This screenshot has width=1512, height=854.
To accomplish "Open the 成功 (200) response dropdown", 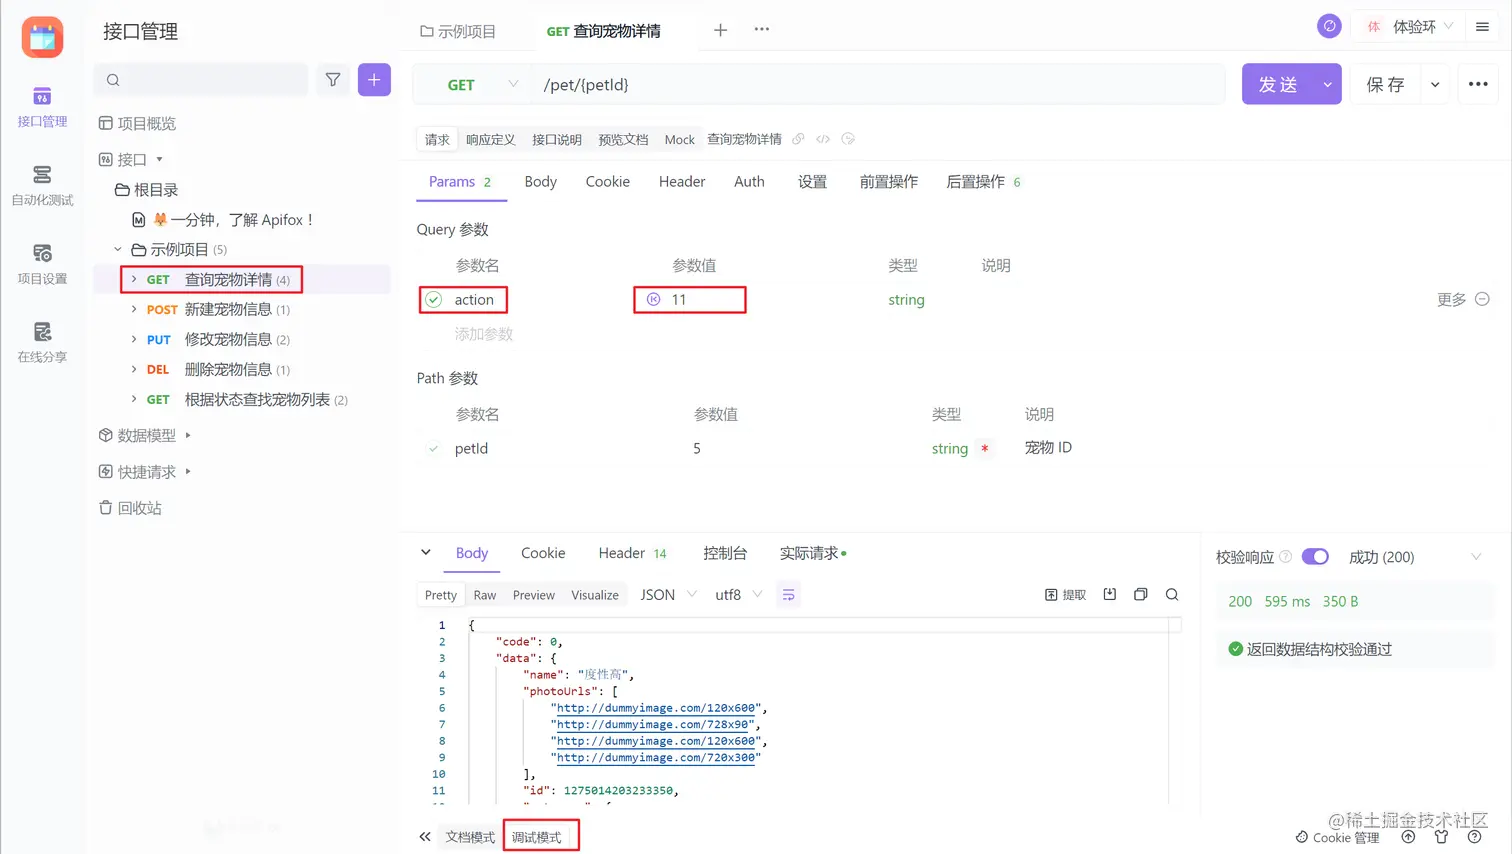I will click(x=1415, y=557).
